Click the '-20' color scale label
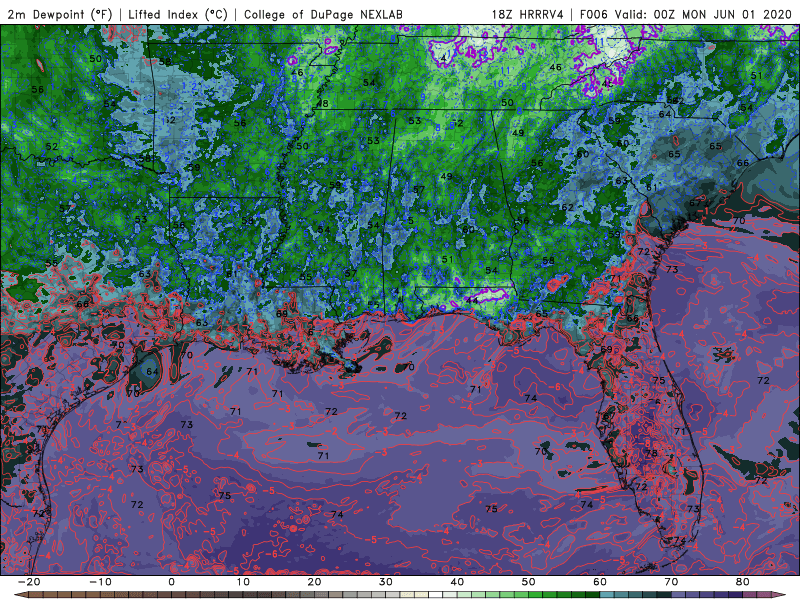The height and width of the screenshot is (600, 800). click(x=29, y=582)
